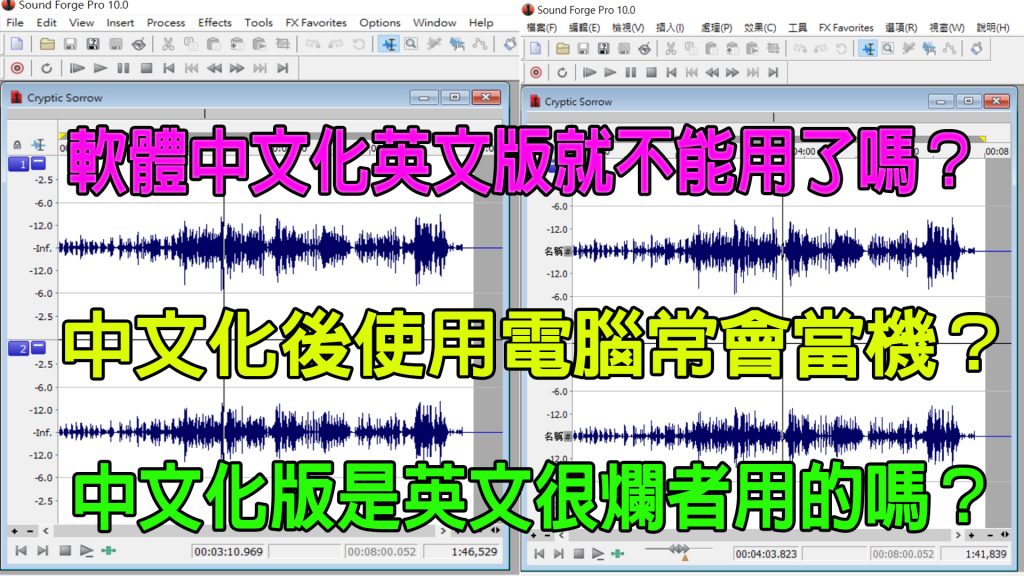Collapse channel 2 with its minus button
1024x576 pixels.
point(39,348)
